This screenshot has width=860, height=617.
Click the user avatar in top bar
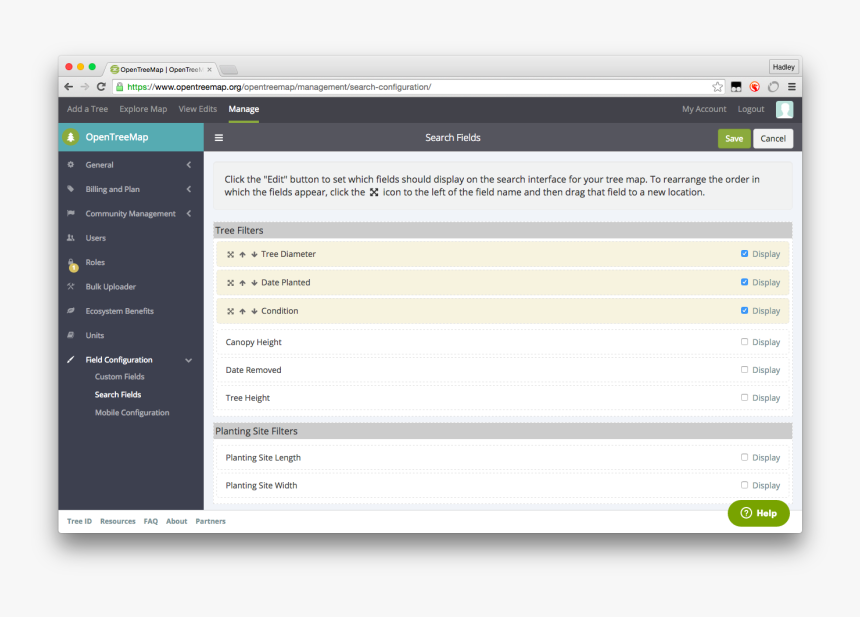click(784, 110)
